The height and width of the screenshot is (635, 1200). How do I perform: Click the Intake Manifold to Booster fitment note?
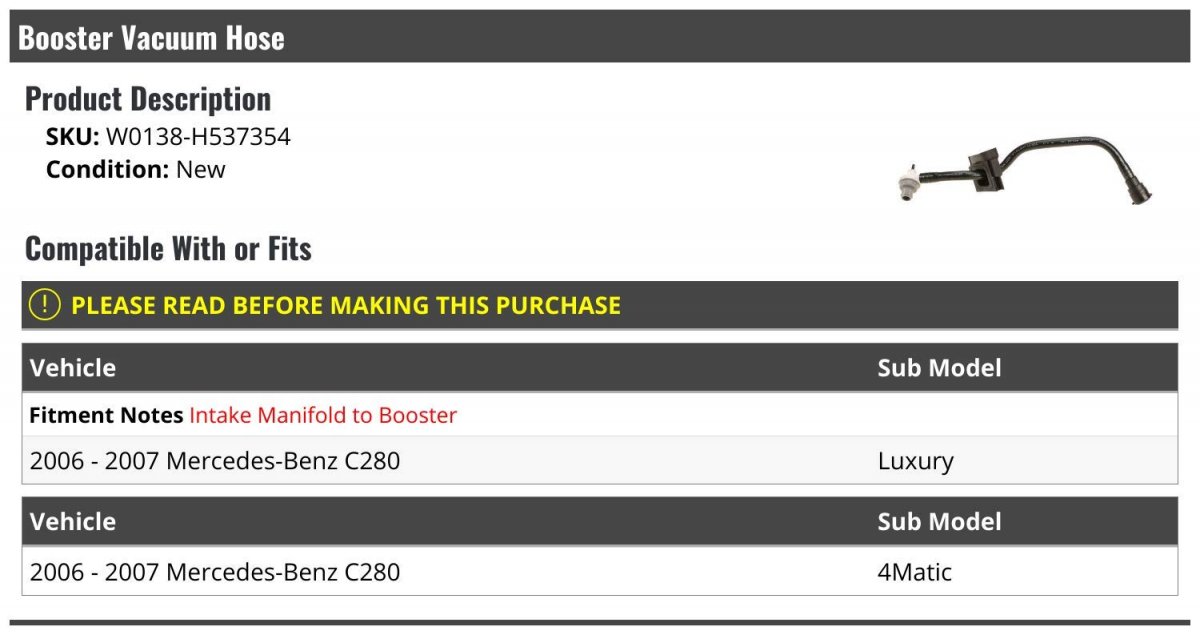click(323, 415)
